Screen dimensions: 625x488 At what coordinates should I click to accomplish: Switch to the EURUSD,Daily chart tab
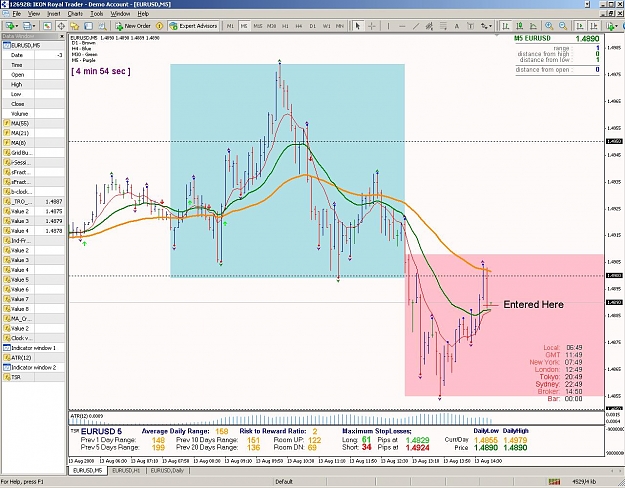click(x=167, y=471)
